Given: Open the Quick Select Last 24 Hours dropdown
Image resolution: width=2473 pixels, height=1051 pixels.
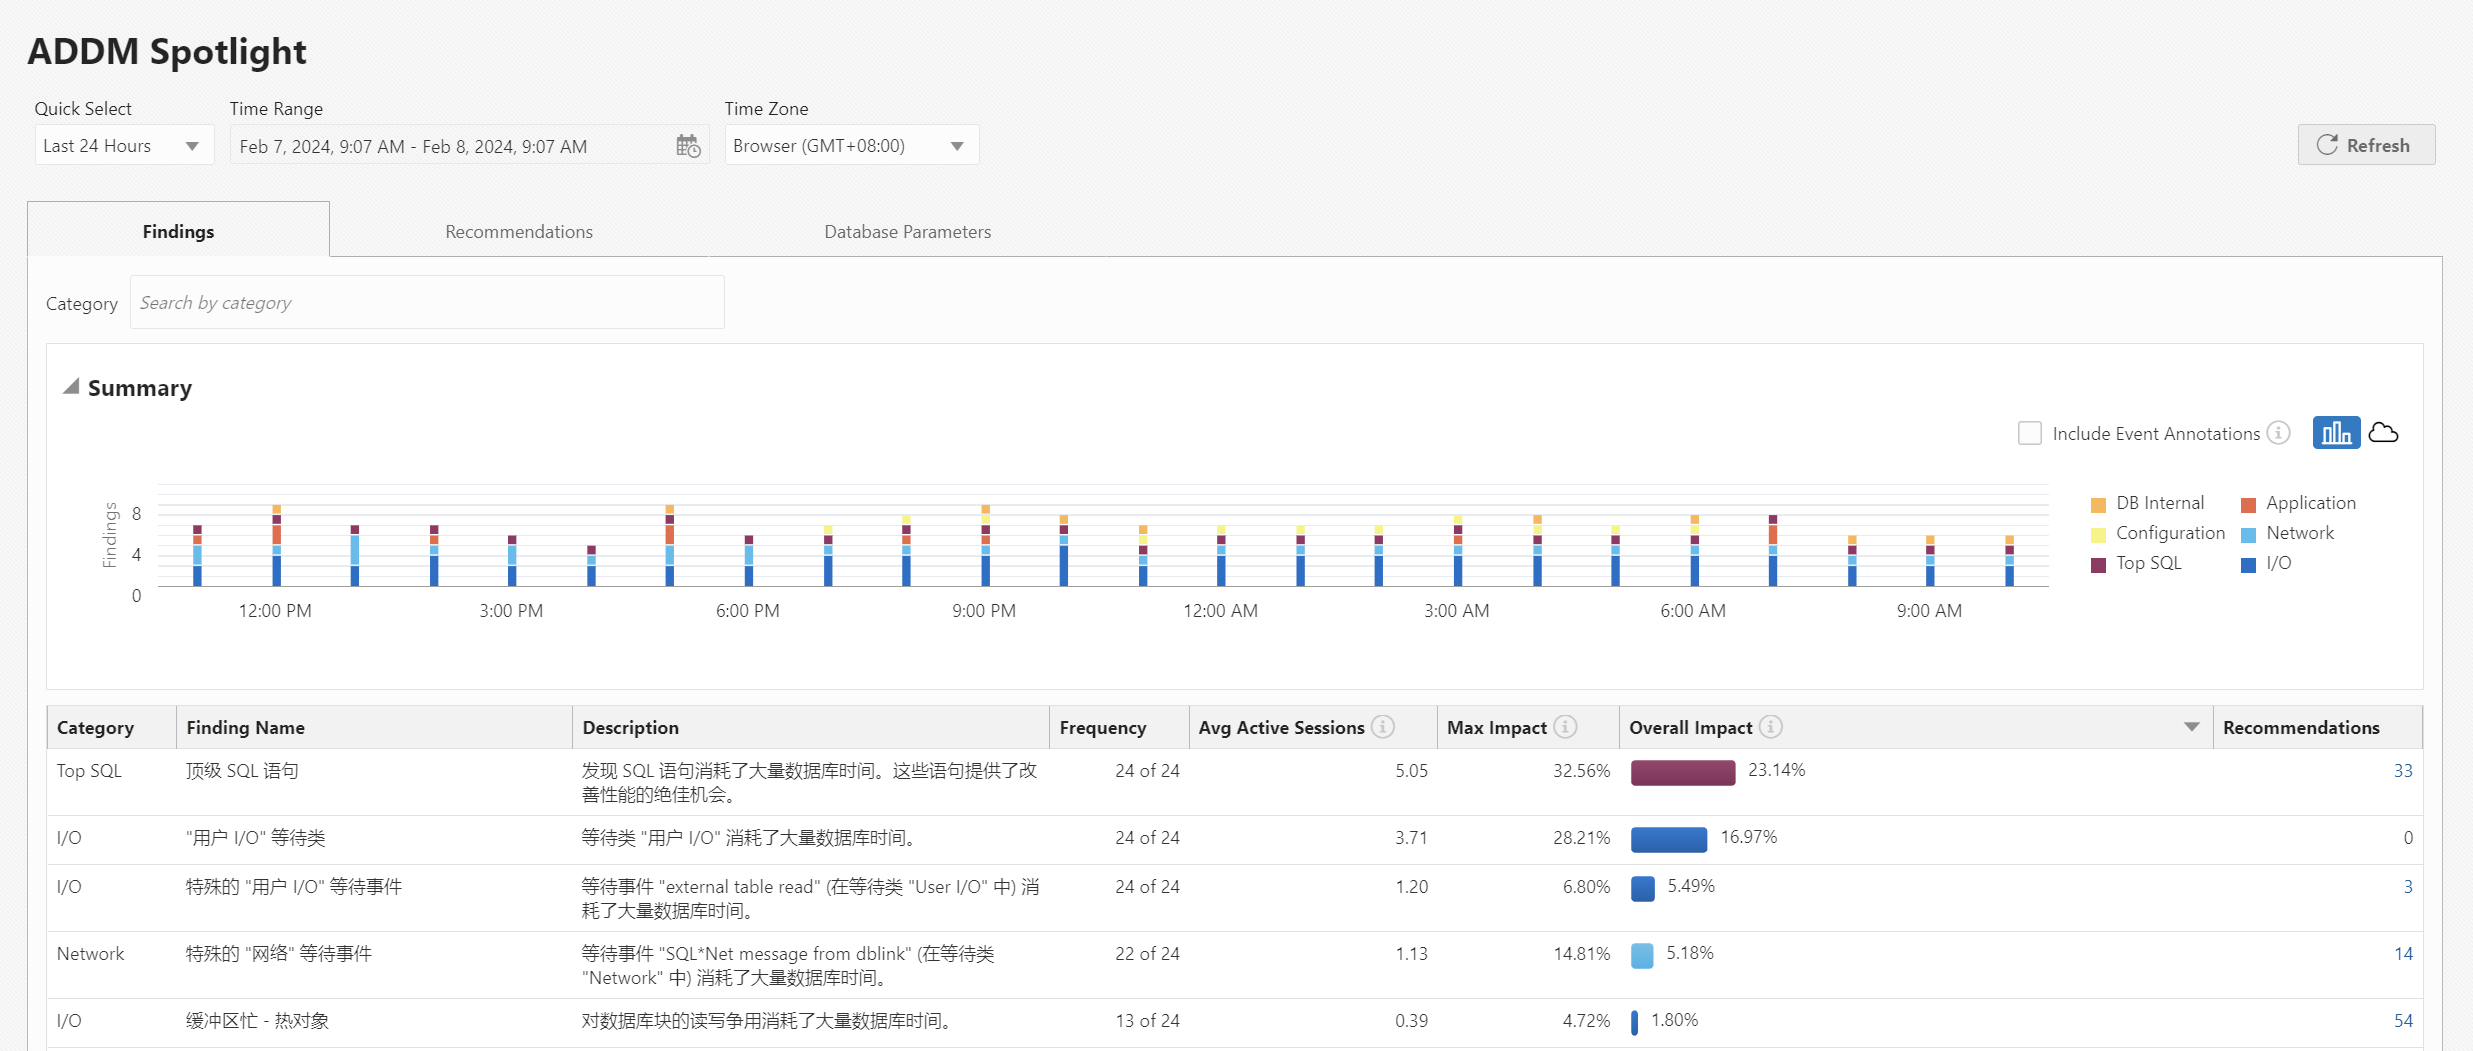Looking at the screenshot, I should [x=124, y=146].
